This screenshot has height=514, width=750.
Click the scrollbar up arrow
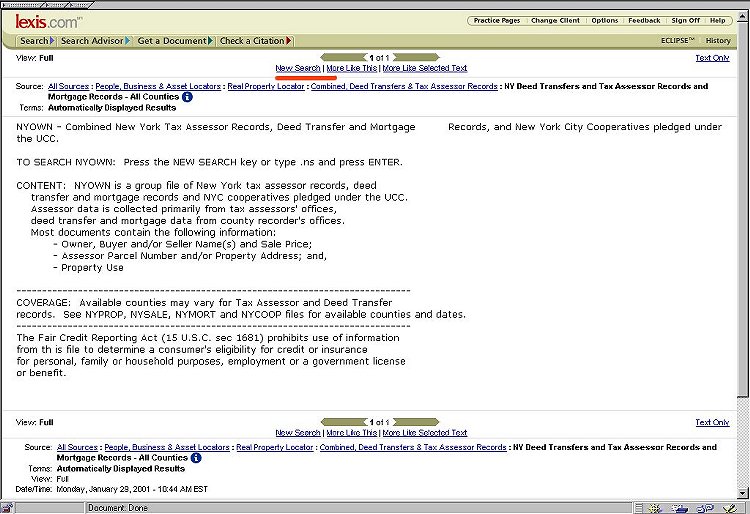(x=743, y=16)
